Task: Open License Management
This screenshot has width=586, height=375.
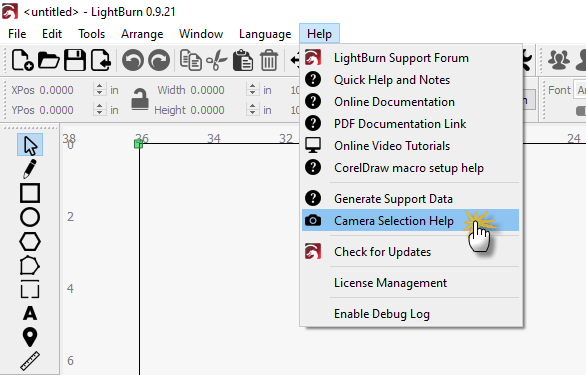Action: coord(410,283)
